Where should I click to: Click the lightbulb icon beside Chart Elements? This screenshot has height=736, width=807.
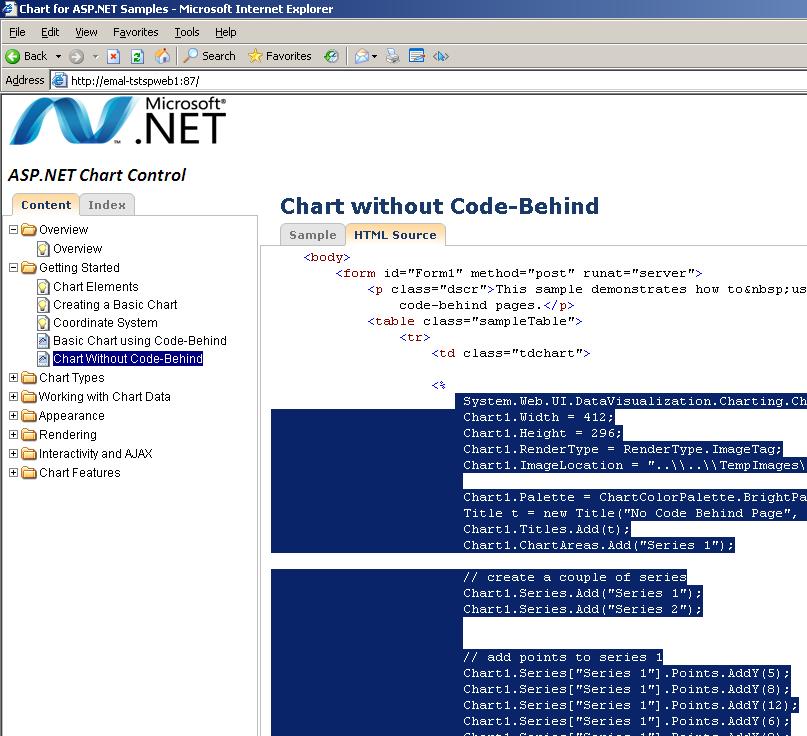43,287
